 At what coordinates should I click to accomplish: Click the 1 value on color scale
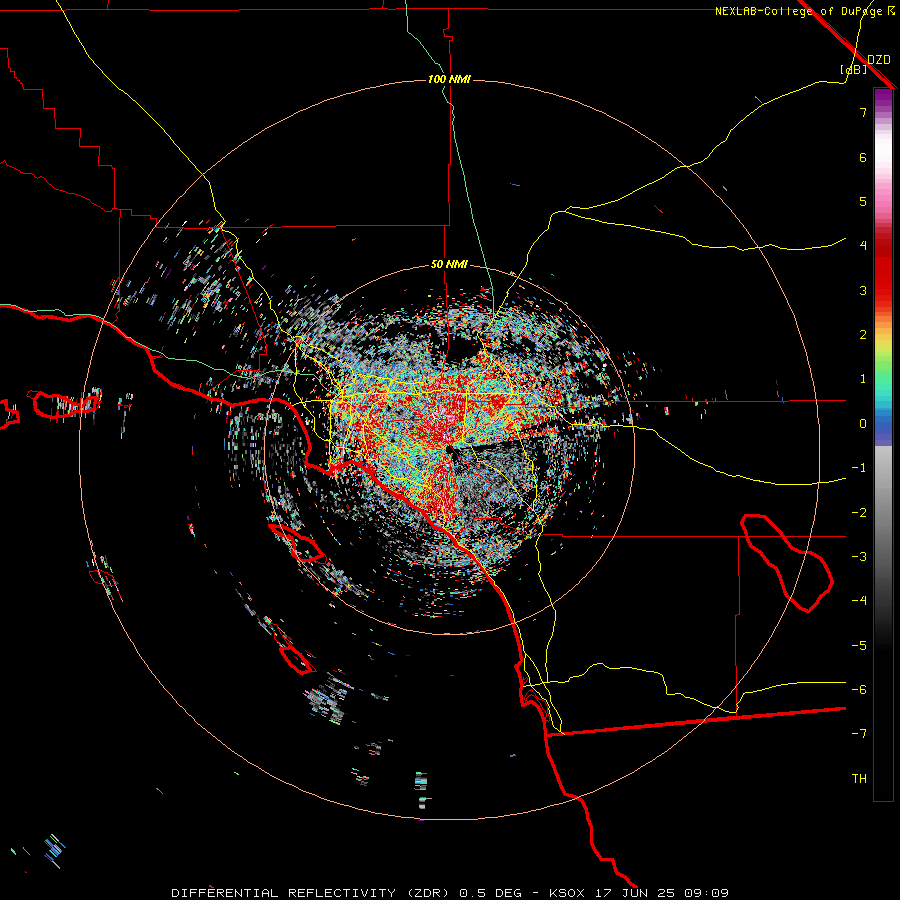pos(863,379)
